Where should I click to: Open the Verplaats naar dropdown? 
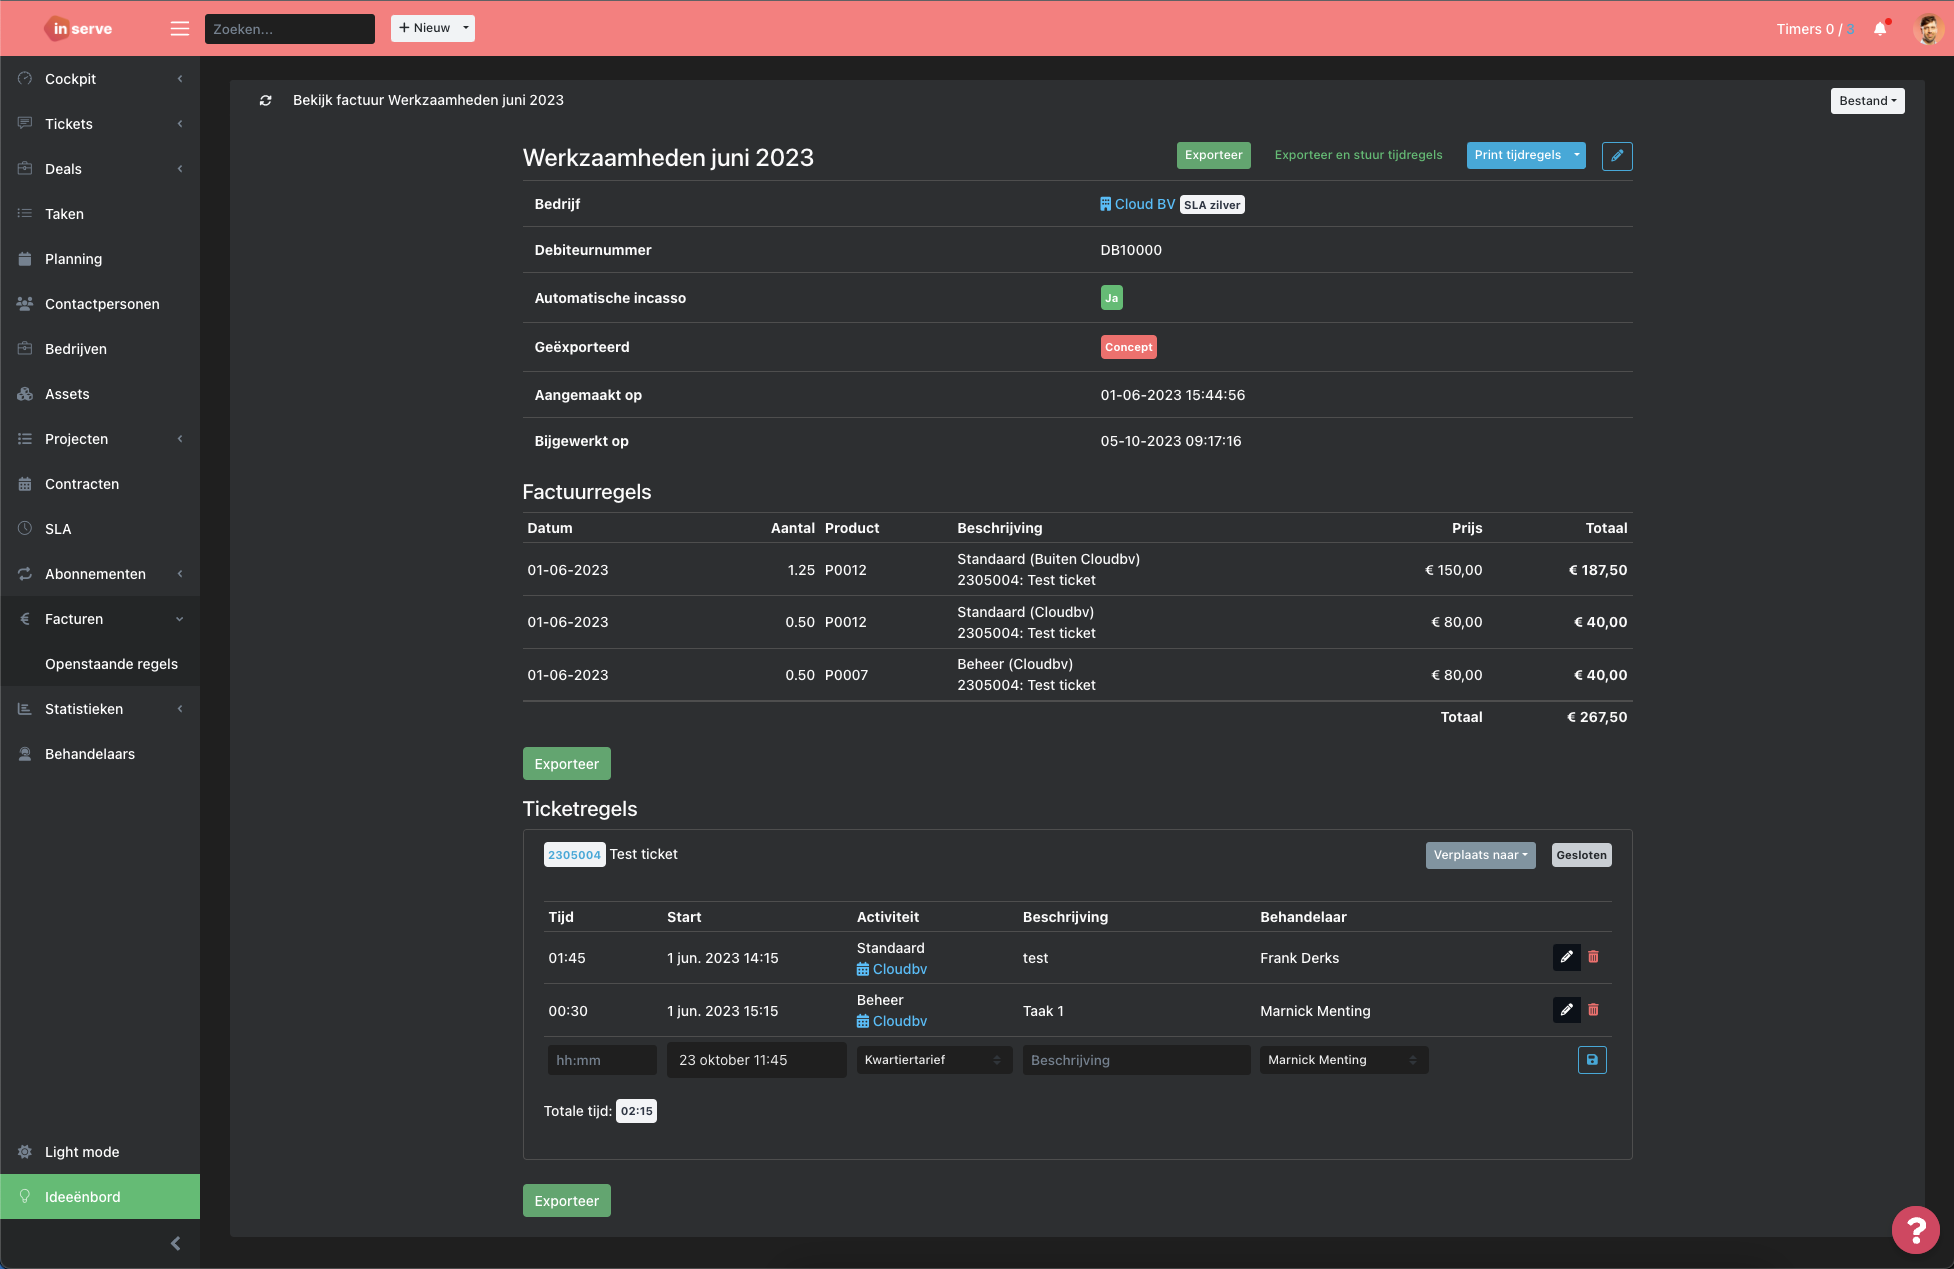point(1480,855)
